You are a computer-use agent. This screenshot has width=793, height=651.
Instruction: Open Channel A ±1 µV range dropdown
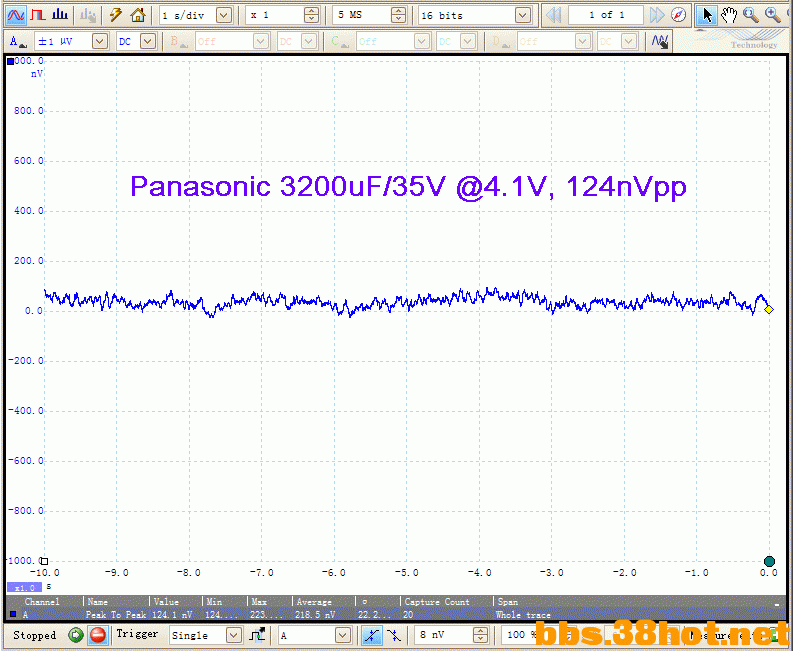coord(100,41)
